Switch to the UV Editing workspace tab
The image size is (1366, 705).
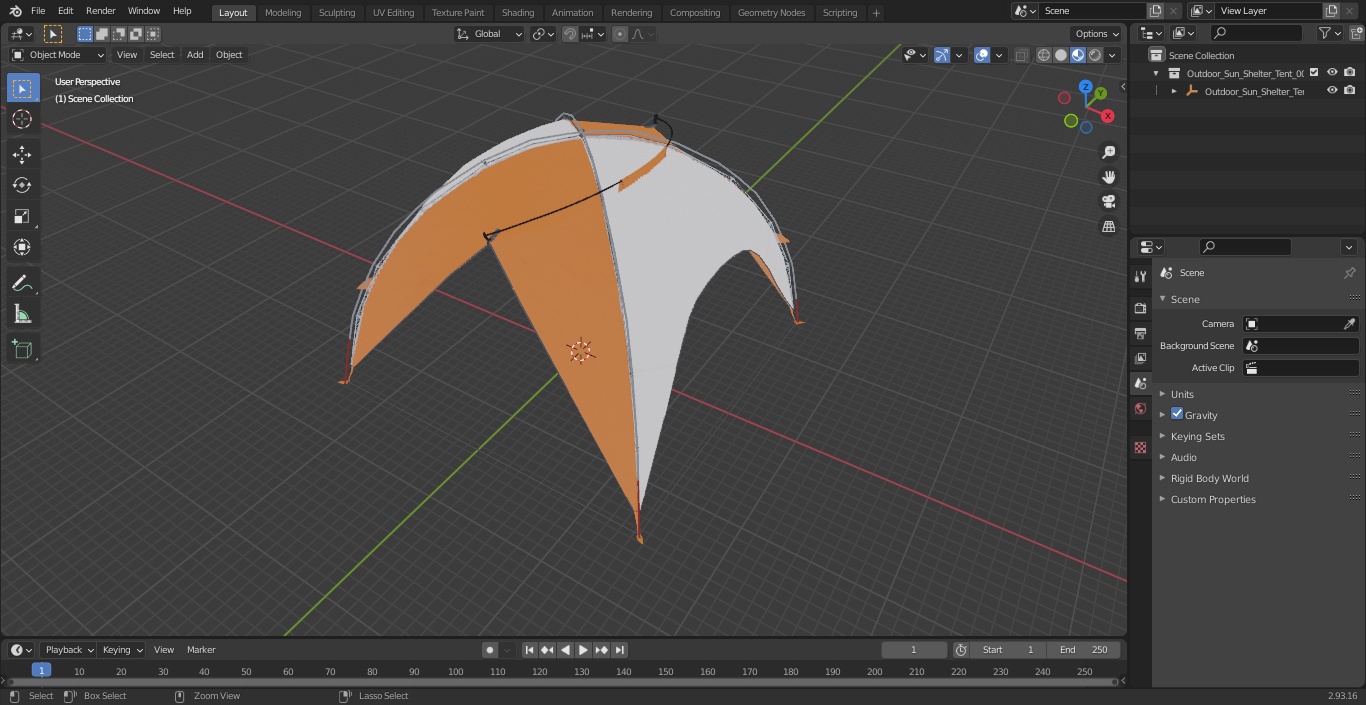coord(393,12)
